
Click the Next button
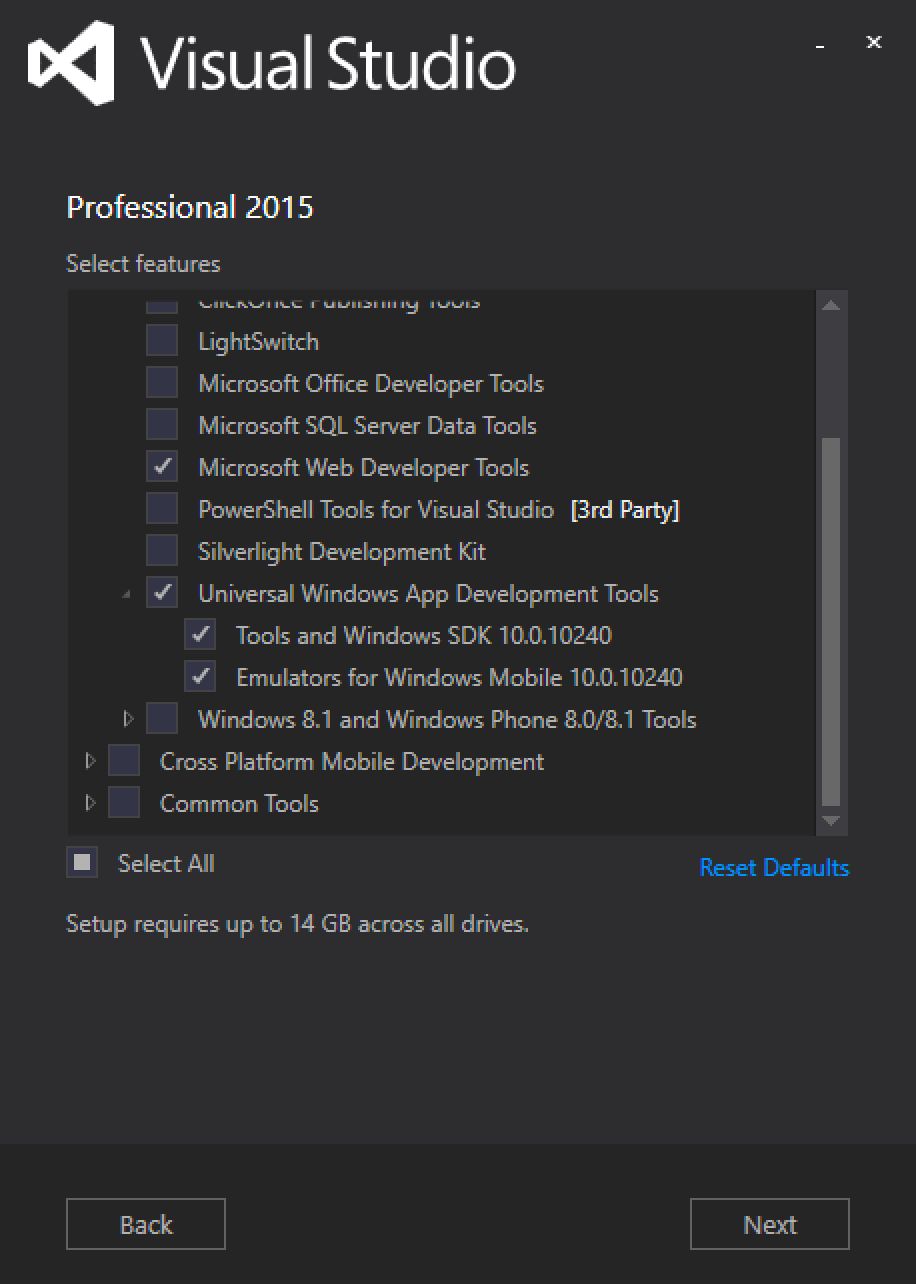tap(769, 1223)
